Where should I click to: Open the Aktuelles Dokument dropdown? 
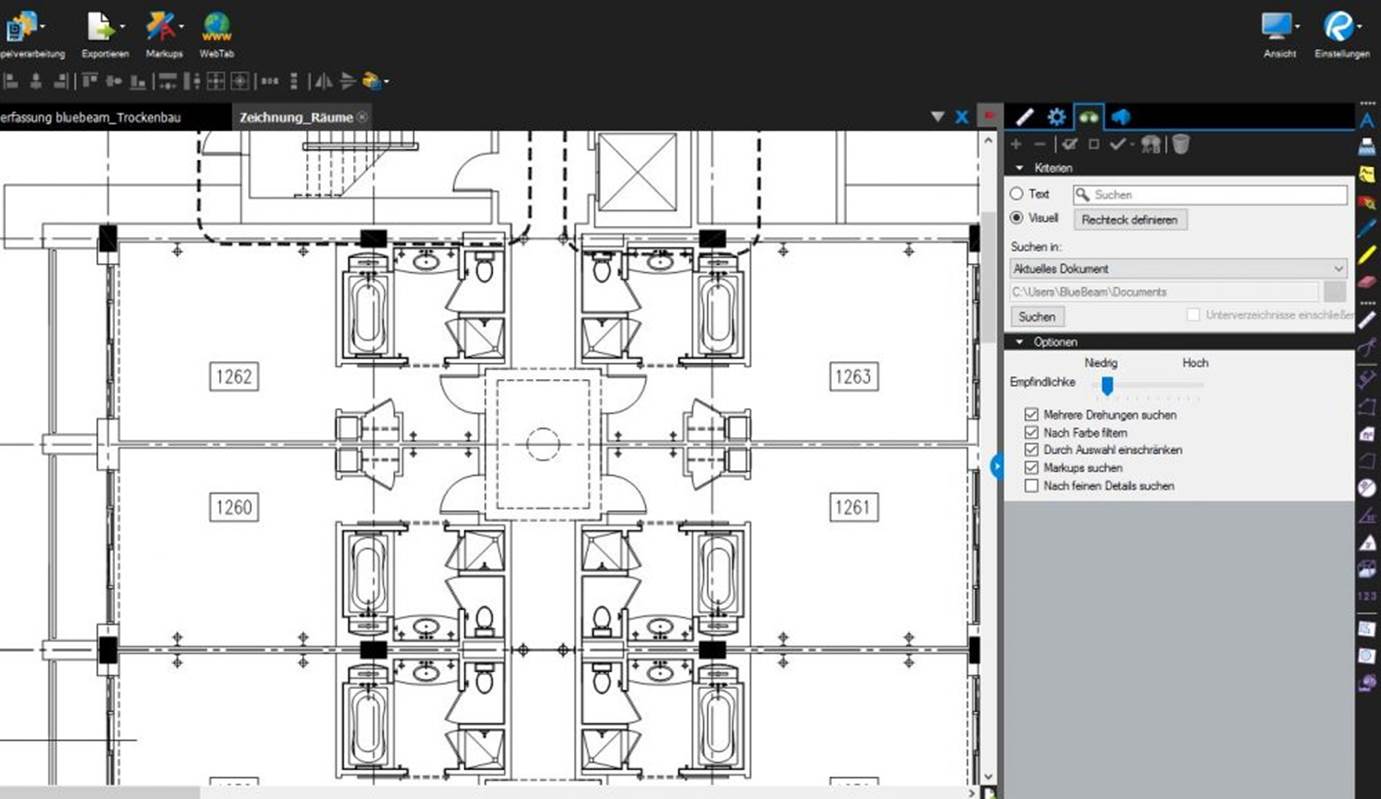pos(1179,269)
